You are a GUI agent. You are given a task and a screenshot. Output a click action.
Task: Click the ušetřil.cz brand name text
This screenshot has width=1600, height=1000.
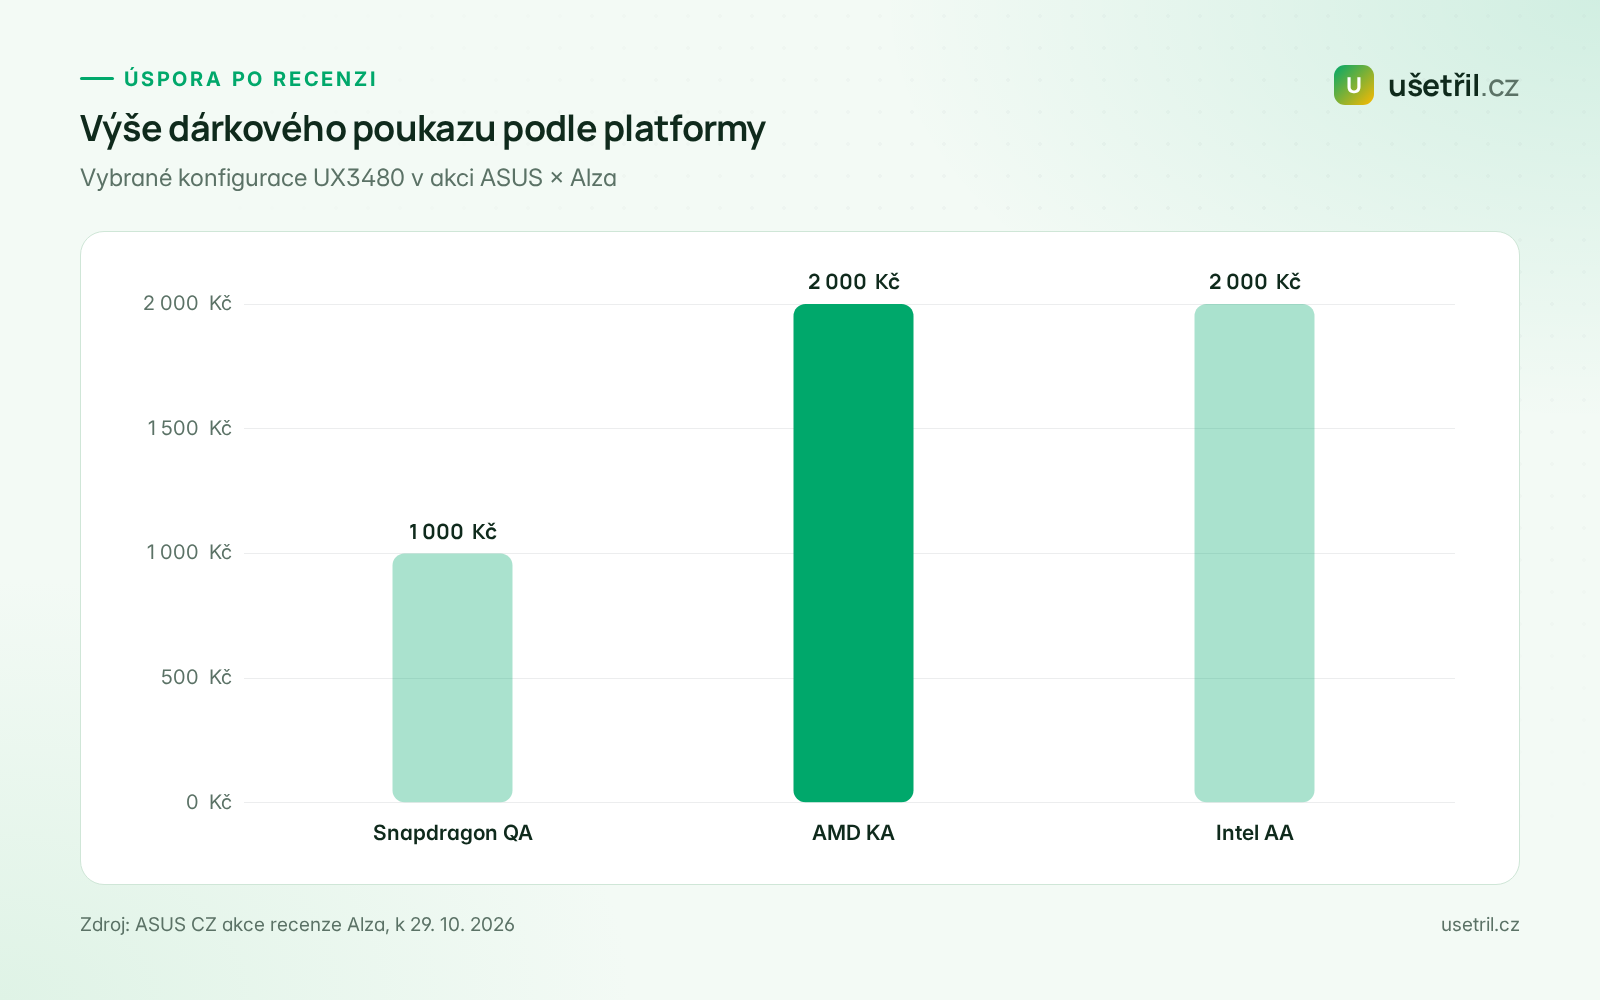(1453, 86)
